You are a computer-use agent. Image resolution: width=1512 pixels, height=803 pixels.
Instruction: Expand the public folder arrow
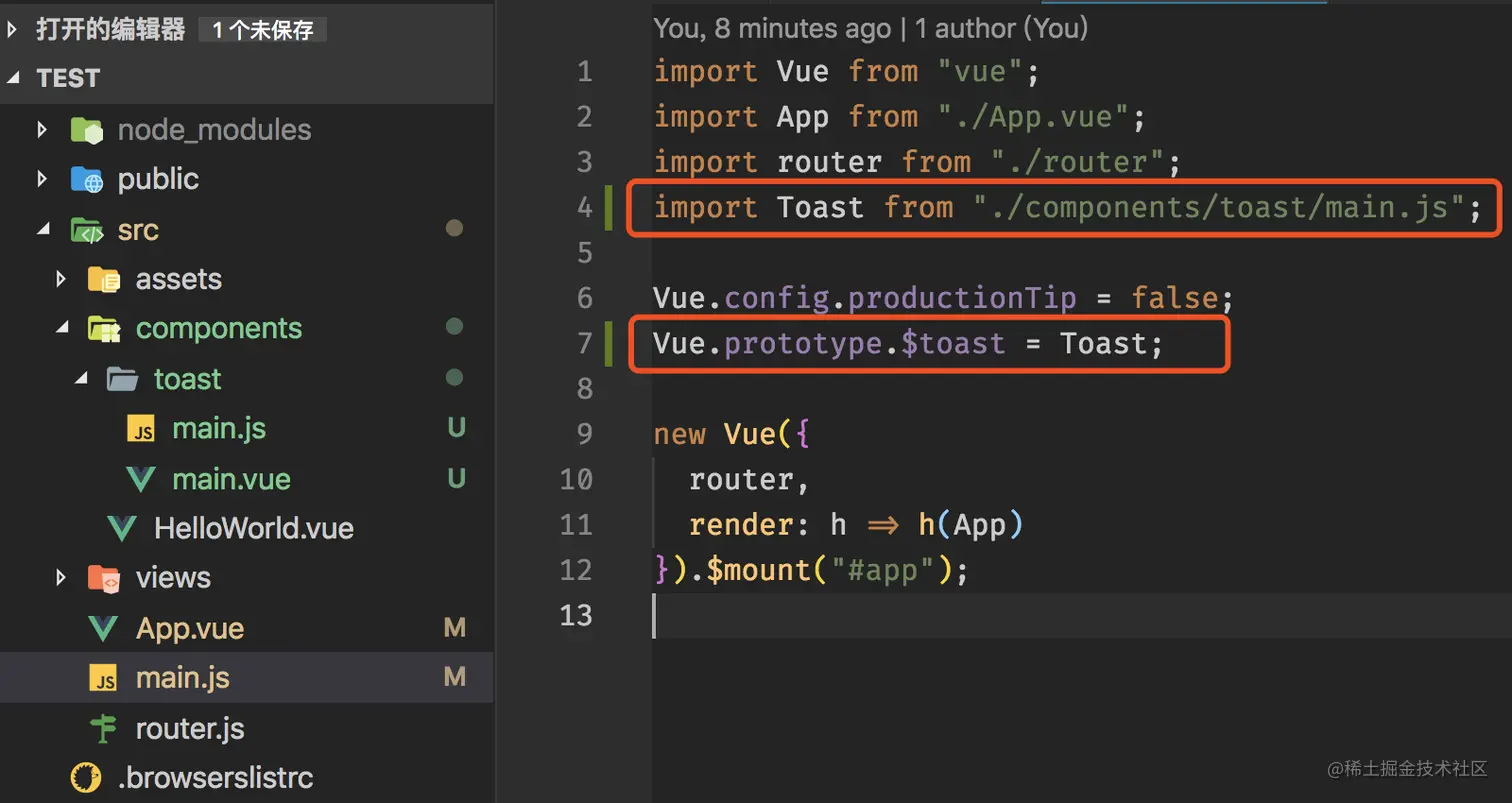pos(41,179)
